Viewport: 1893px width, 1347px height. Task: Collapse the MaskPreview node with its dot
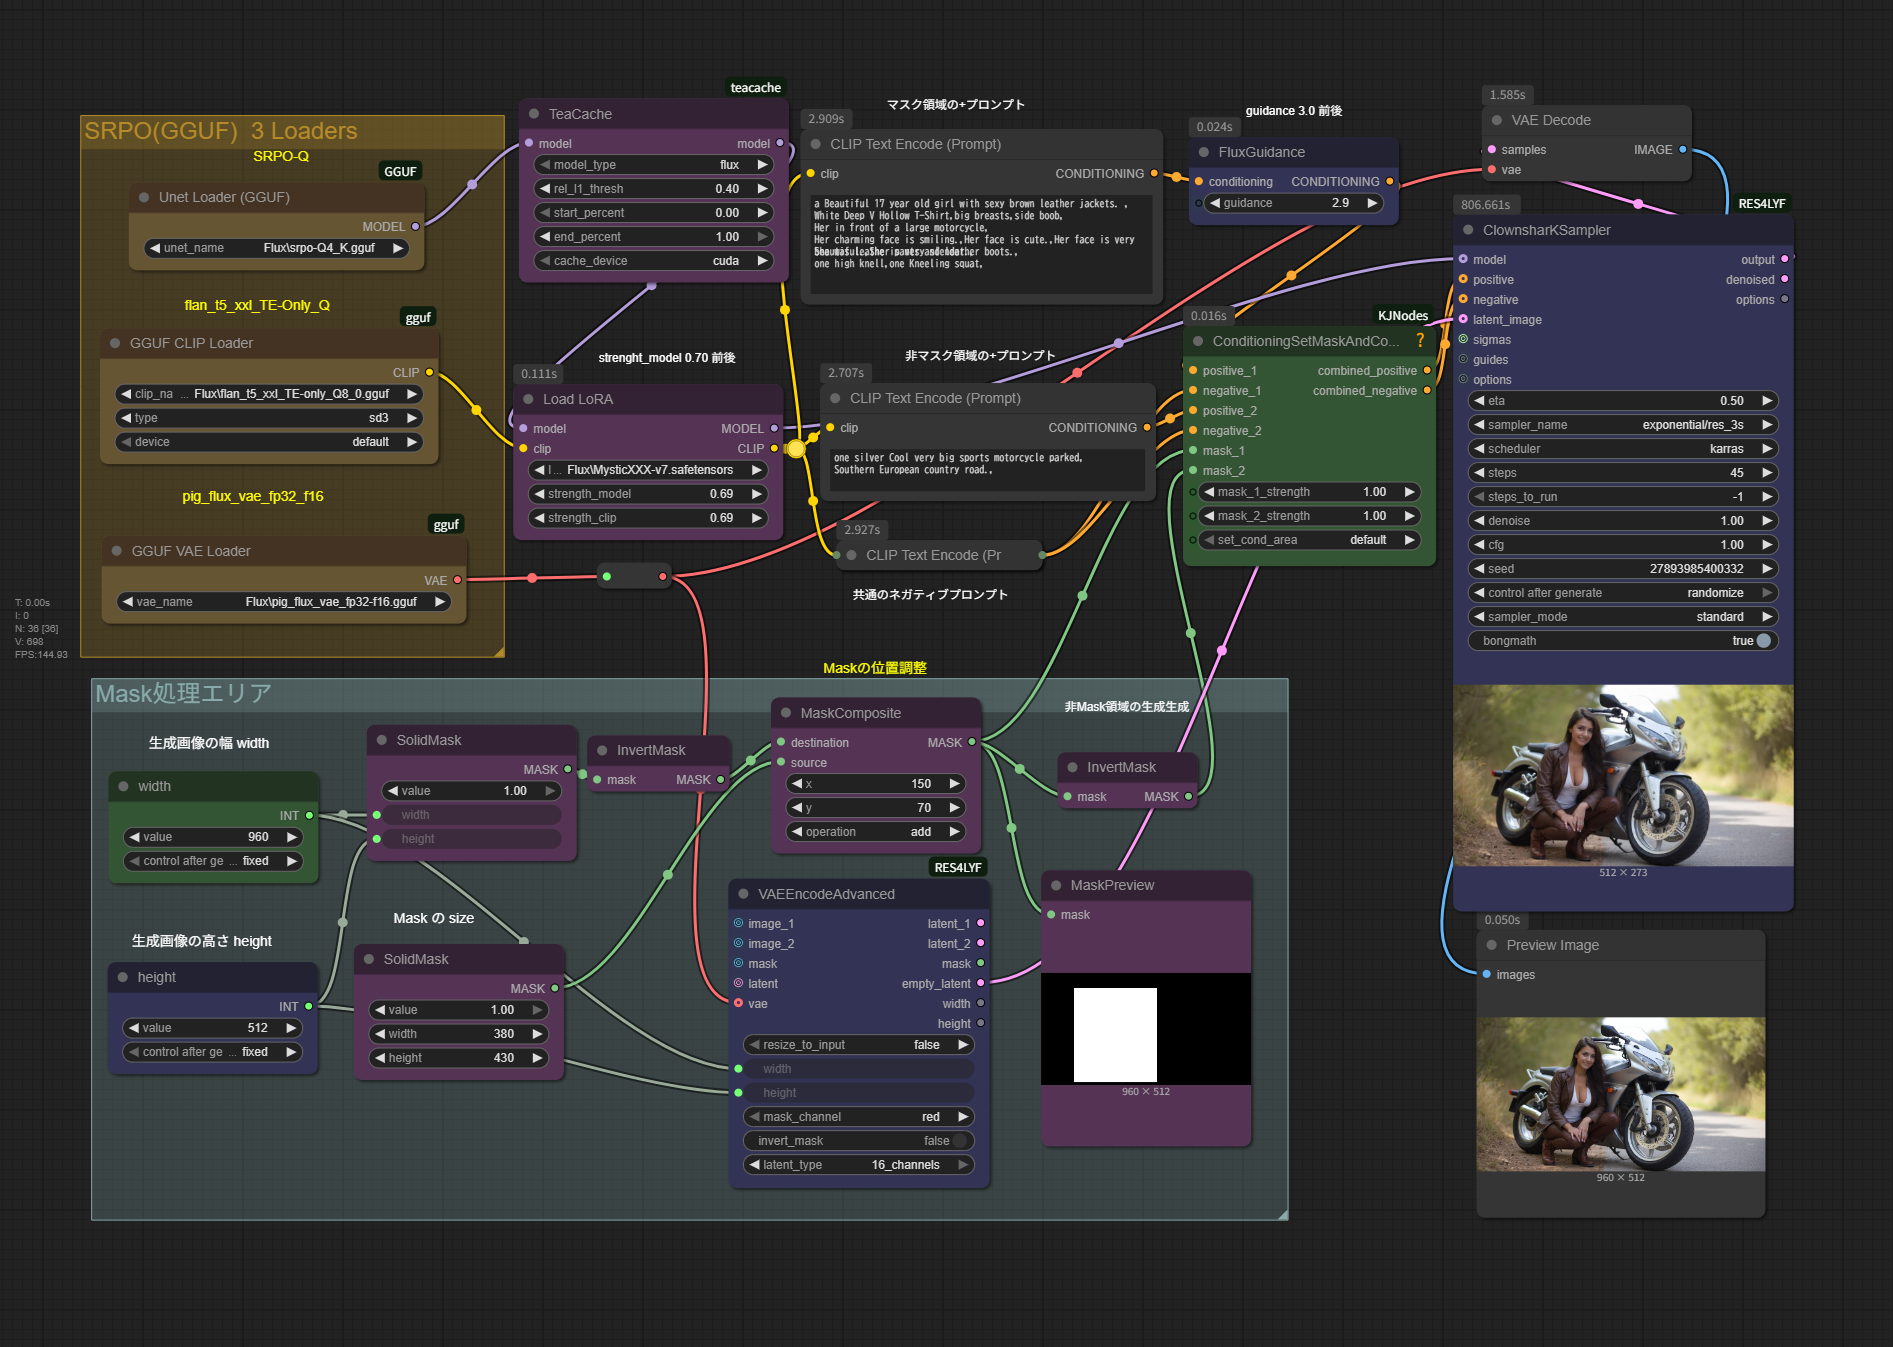click(x=1056, y=885)
